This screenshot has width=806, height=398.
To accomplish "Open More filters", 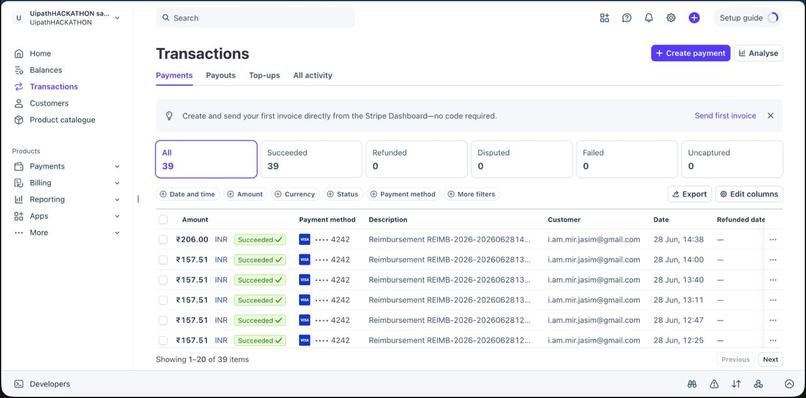I will (x=471, y=194).
